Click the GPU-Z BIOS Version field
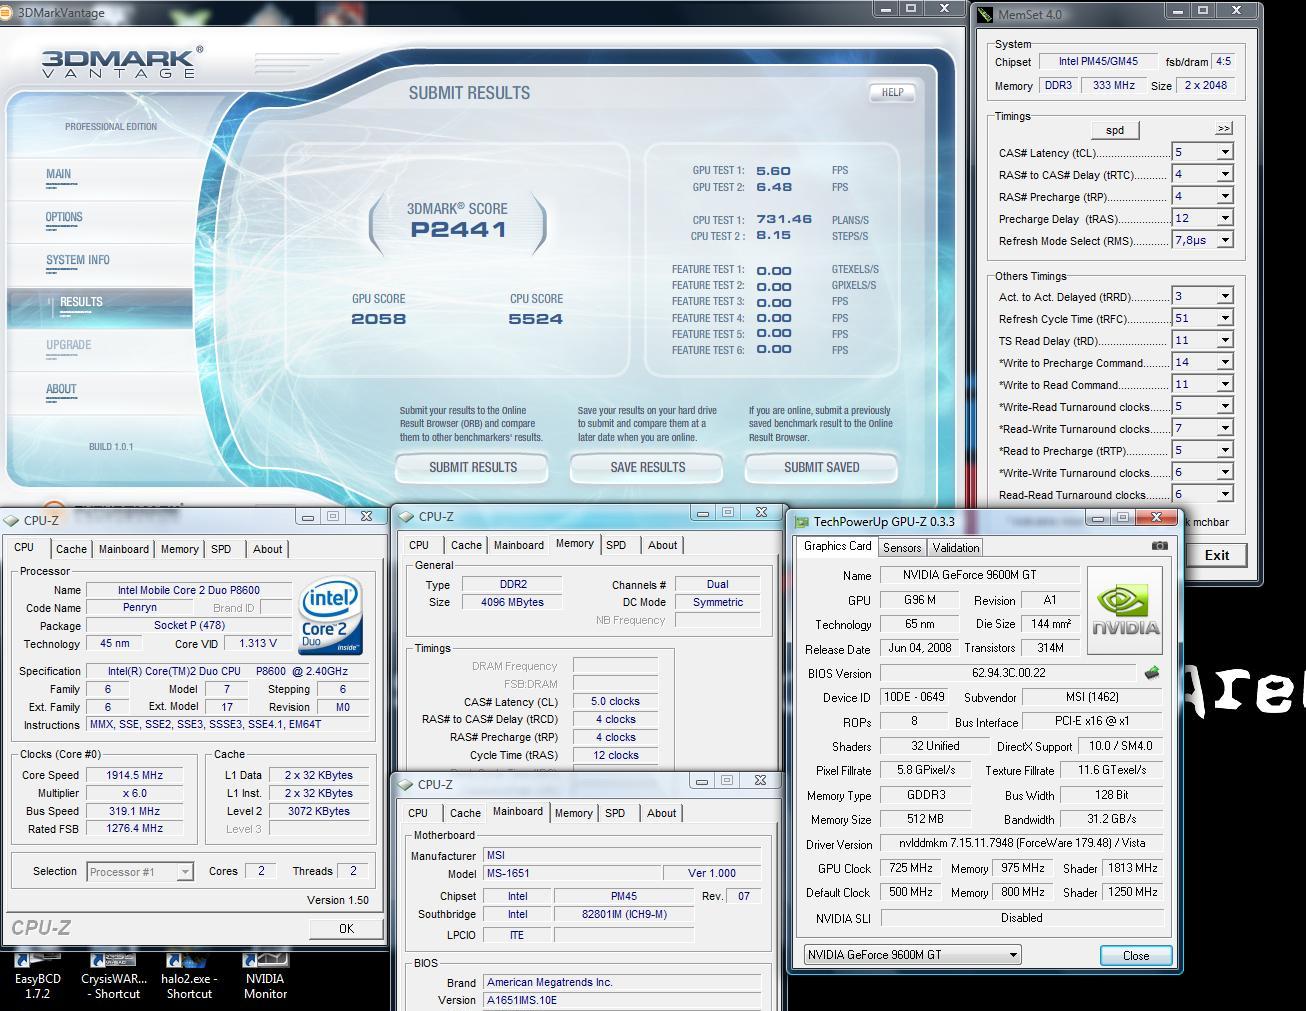Image resolution: width=1306 pixels, height=1011 pixels. coord(1008,673)
